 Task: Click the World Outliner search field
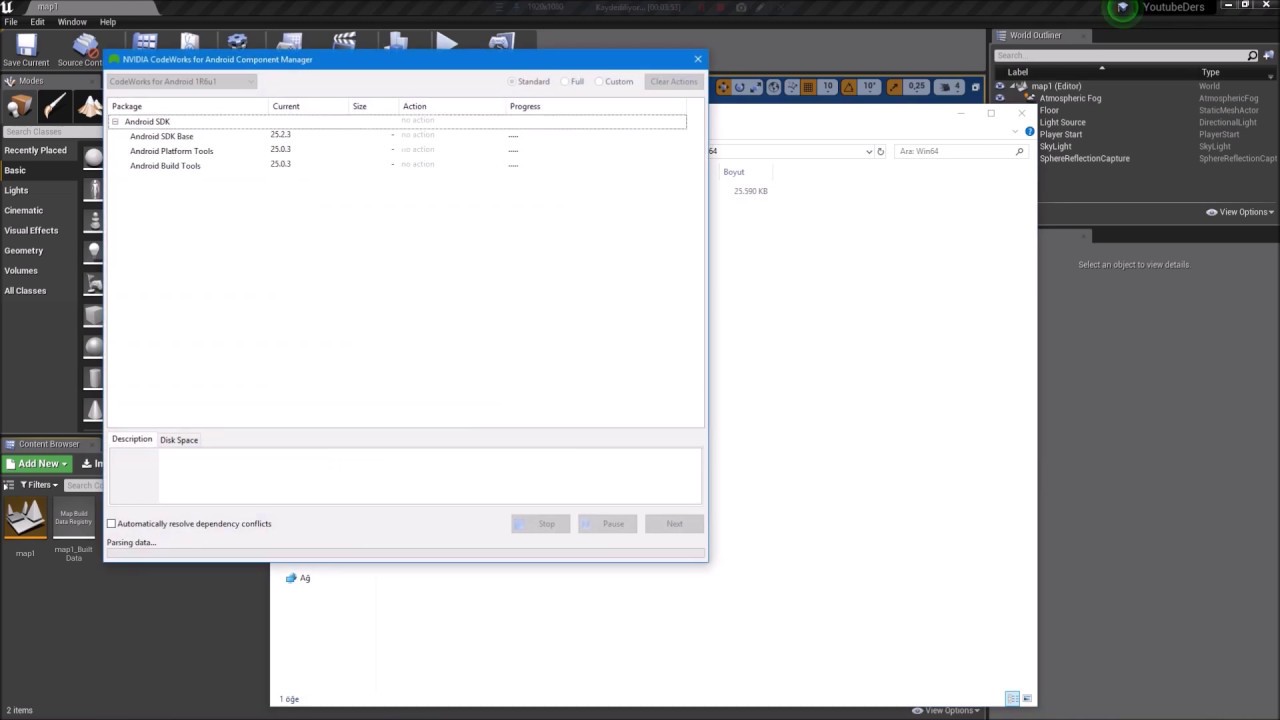coord(1124,55)
